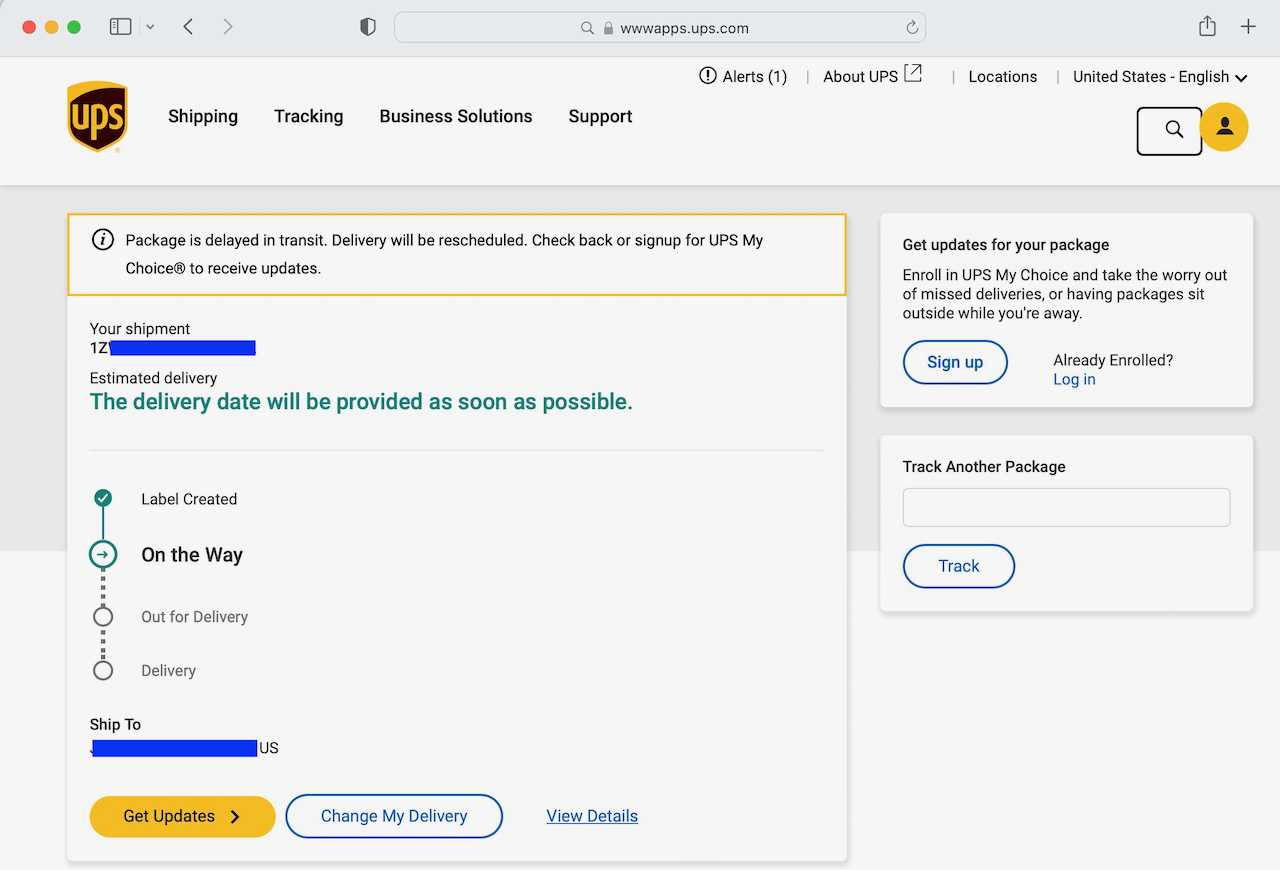Click the Get updates for your package heading
The height and width of the screenshot is (870, 1280).
1006,244
